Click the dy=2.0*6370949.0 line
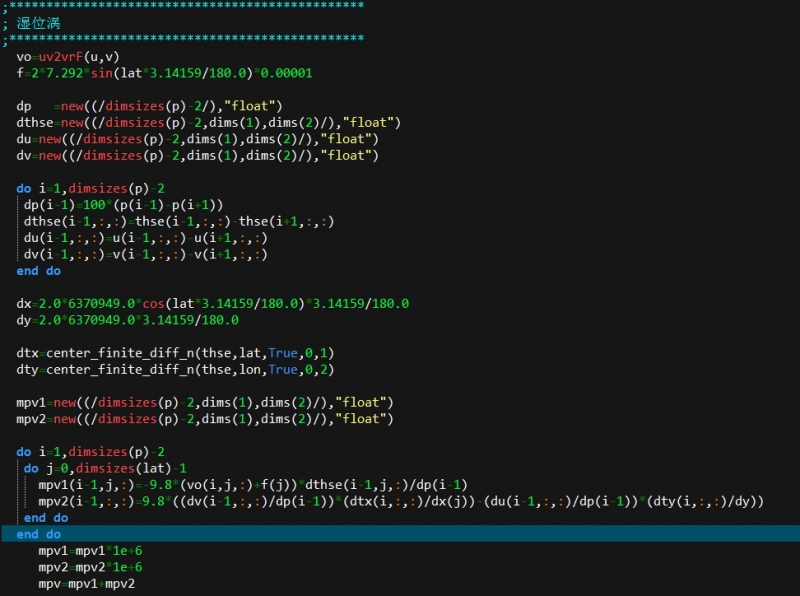 pos(127,320)
